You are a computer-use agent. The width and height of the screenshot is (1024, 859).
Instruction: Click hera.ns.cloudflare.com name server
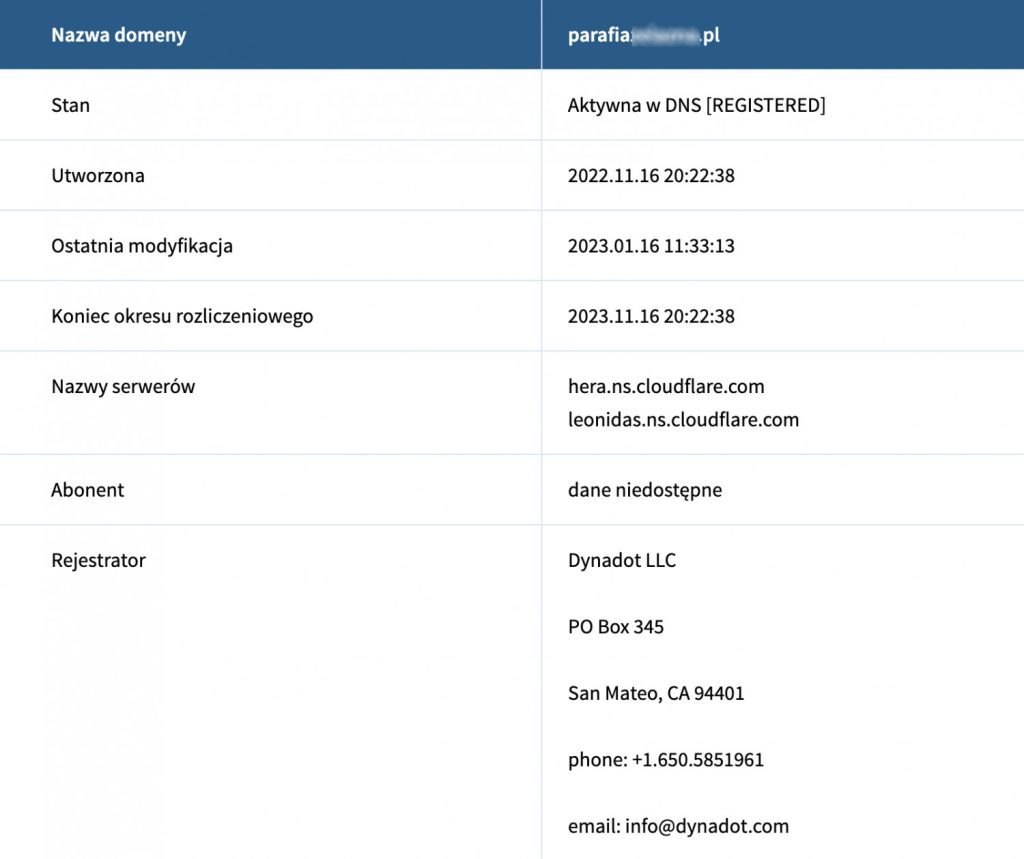pyautogui.click(x=666, y=387)
